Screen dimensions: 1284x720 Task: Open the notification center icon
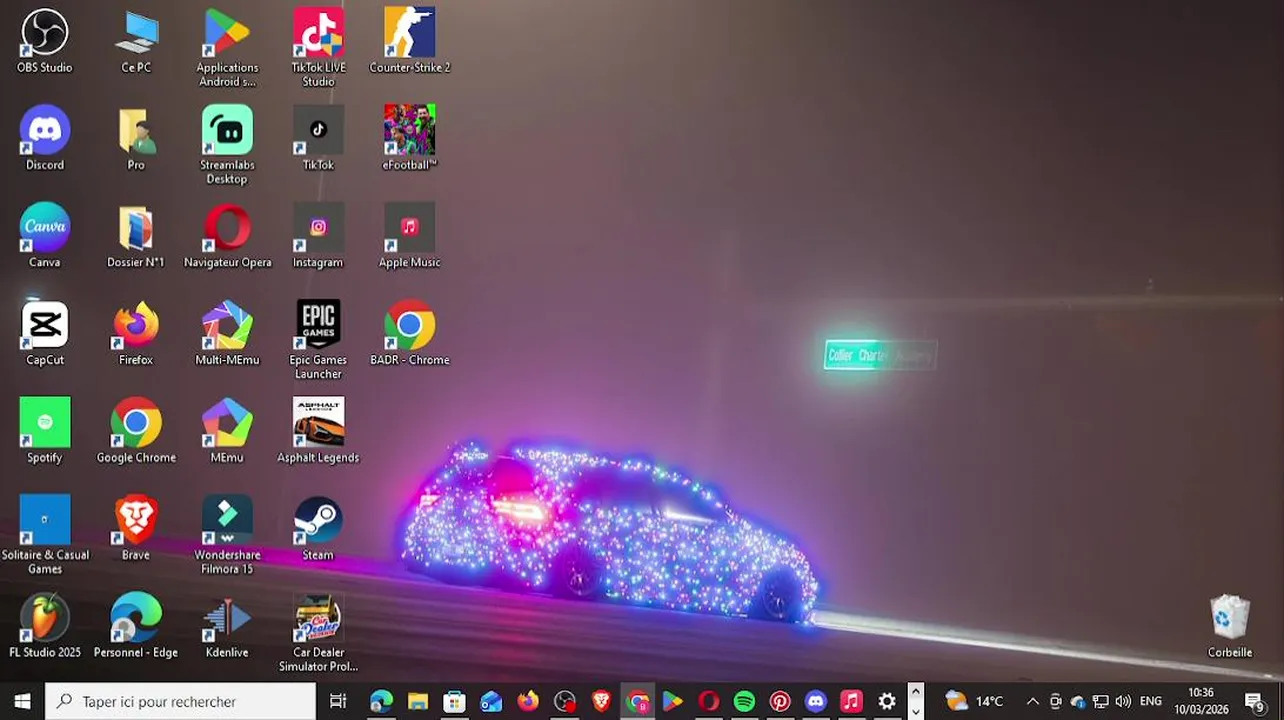(x=1256, y=701)
